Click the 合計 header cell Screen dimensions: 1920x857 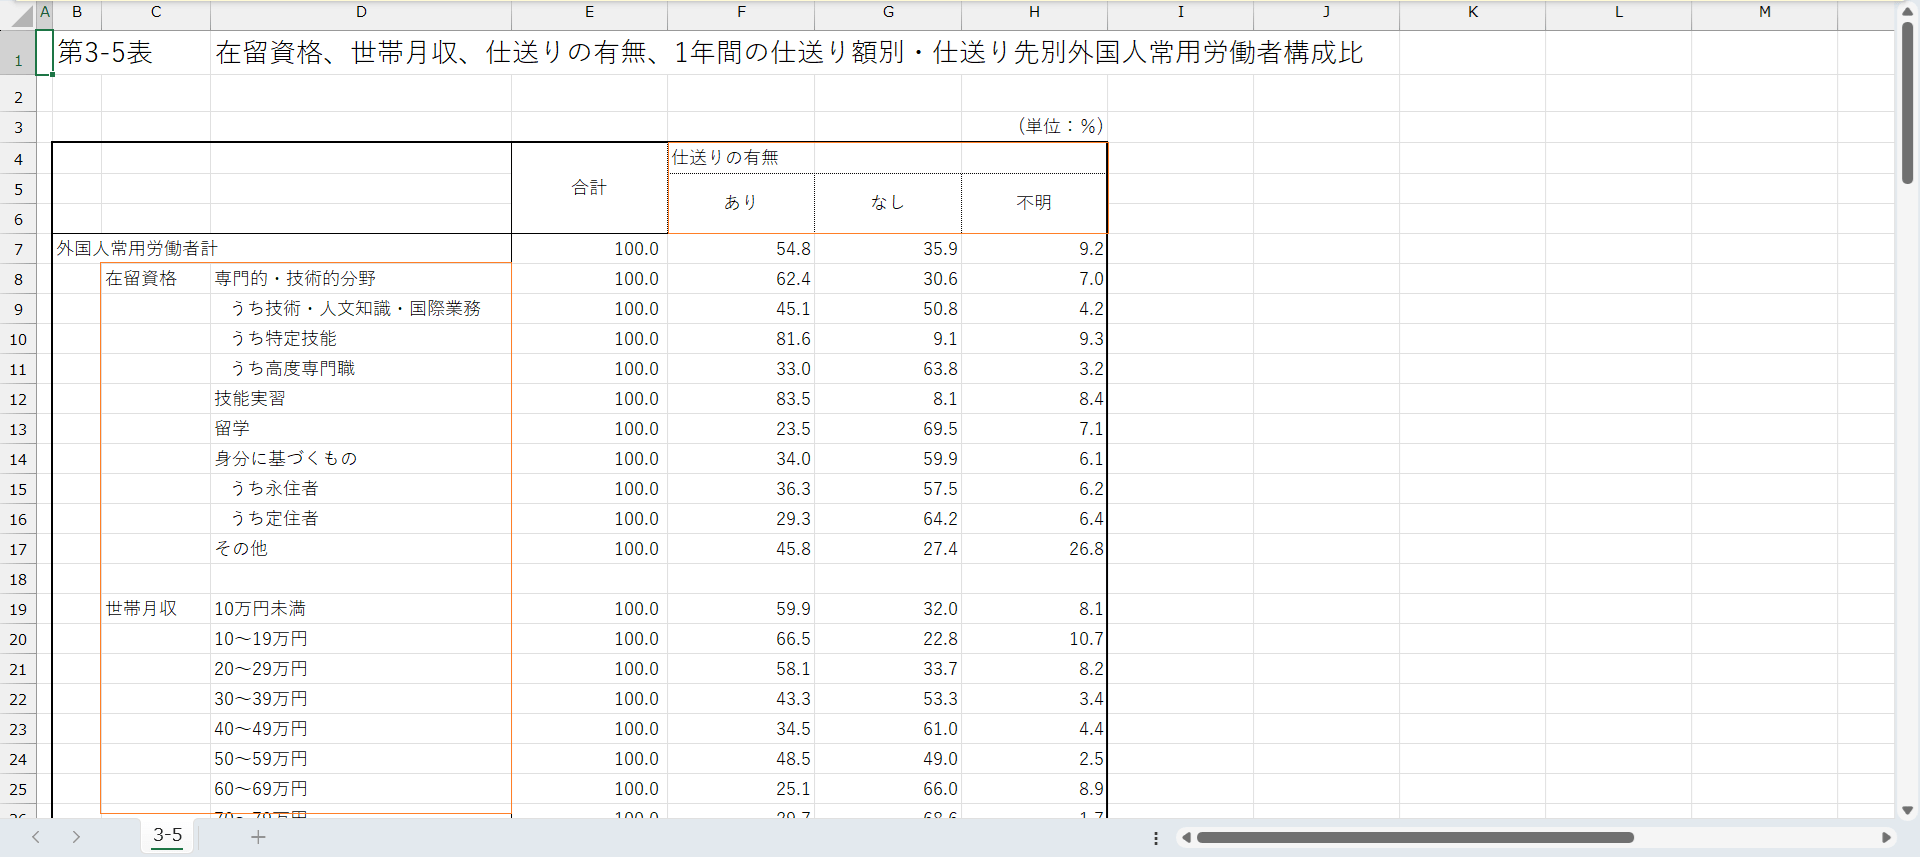click(589, 188)
